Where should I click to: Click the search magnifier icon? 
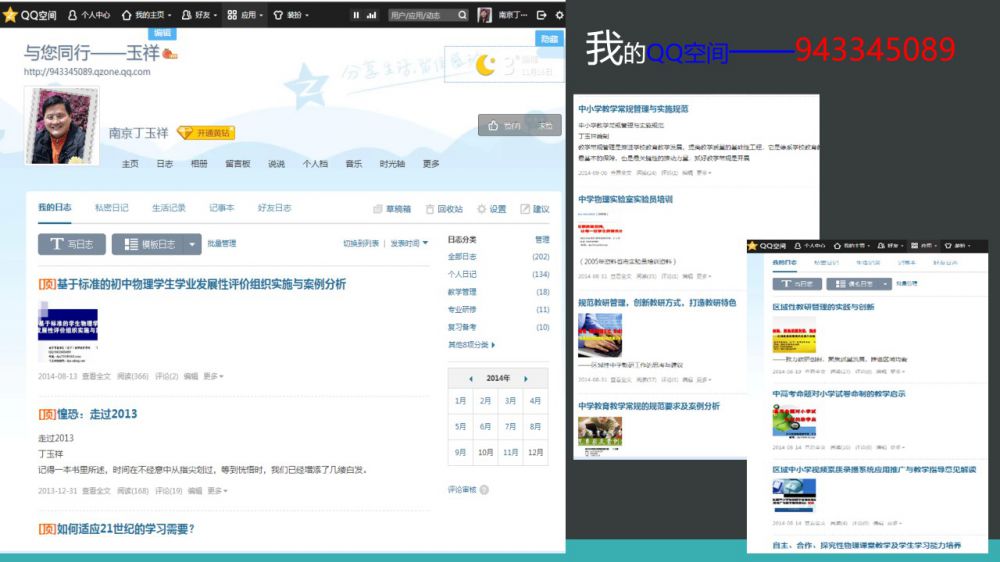coord(462,15)
